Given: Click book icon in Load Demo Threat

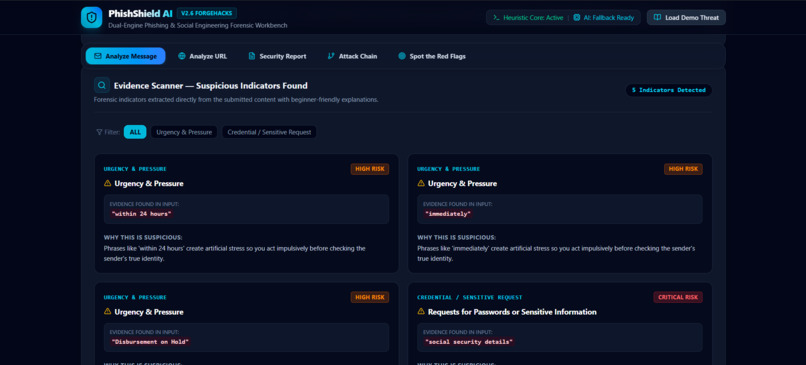Looking at the screenshot, I should (x=657, y=17).
